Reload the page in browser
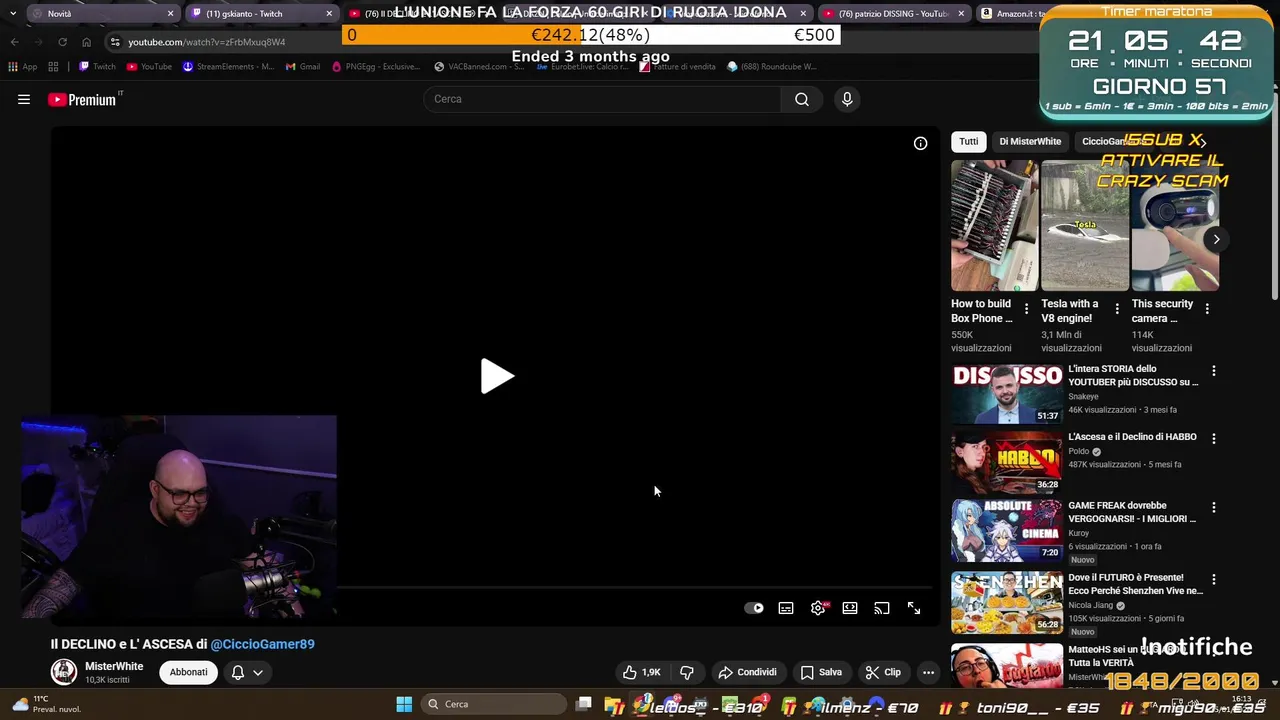Image resolution: width=1280 pixels, height=720 pixels. tap(62, 42)
